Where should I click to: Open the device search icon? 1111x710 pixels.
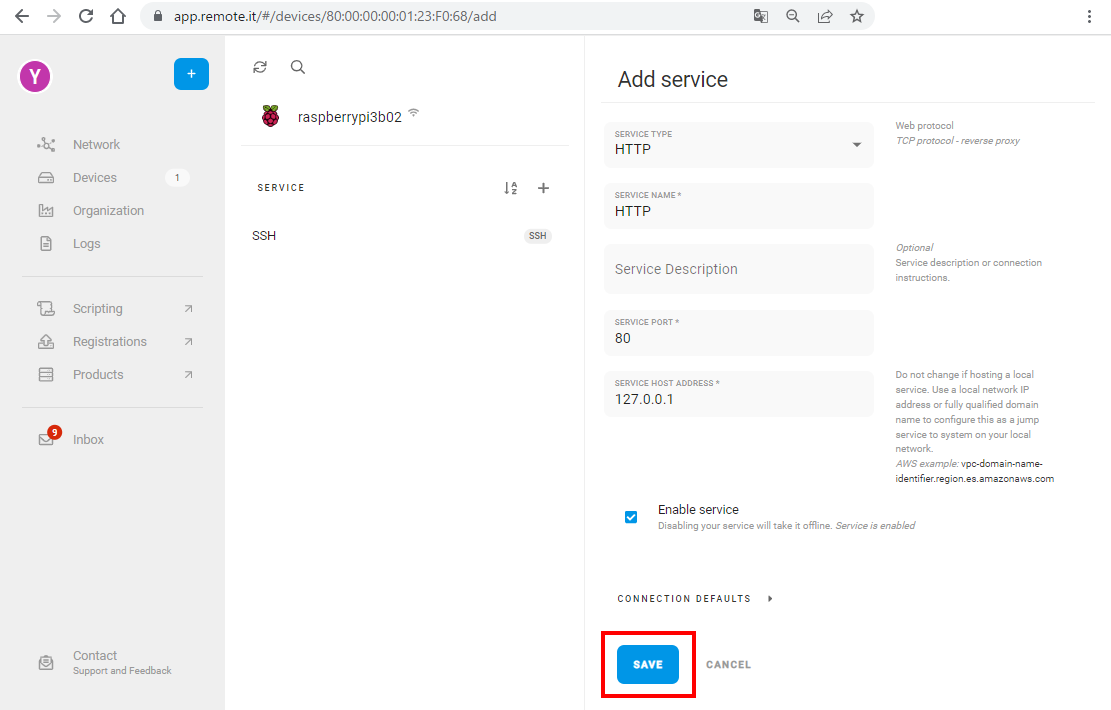298,67
